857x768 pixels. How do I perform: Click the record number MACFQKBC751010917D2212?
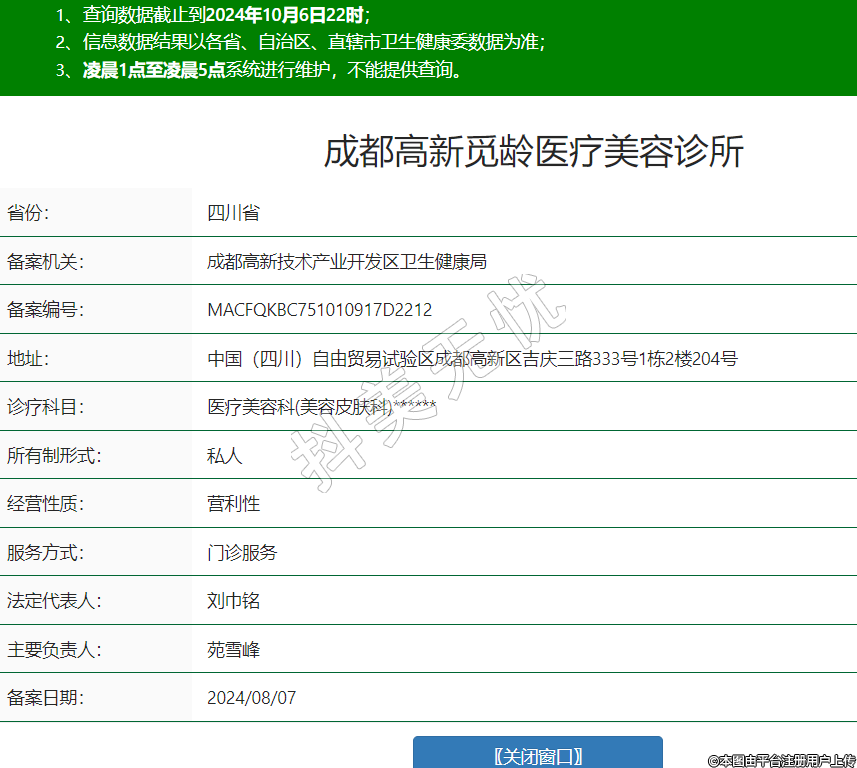pos(319,310)
